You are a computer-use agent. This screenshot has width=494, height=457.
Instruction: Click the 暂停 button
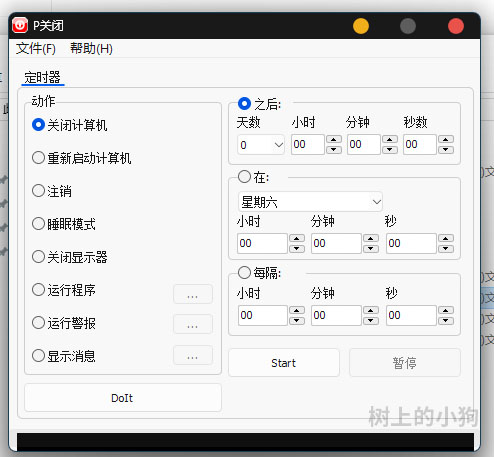405,363
